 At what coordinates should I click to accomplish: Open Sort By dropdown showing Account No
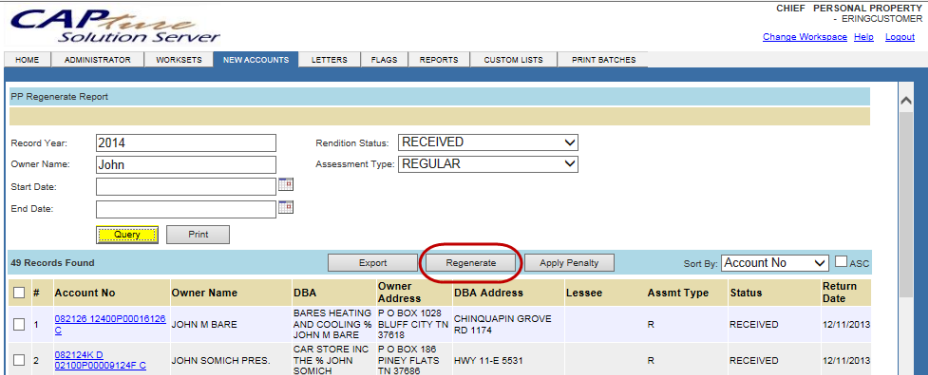click(x=775, y=263)
